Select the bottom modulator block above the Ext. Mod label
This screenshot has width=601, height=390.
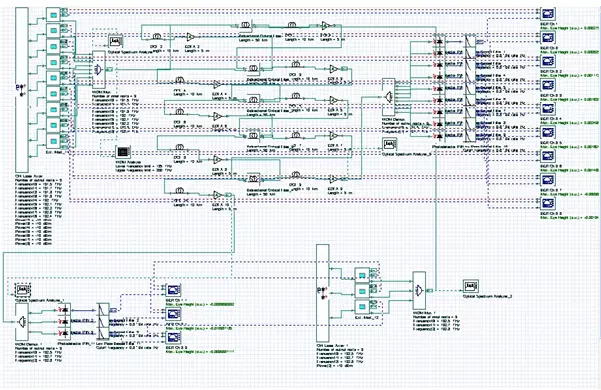[53, 141]
